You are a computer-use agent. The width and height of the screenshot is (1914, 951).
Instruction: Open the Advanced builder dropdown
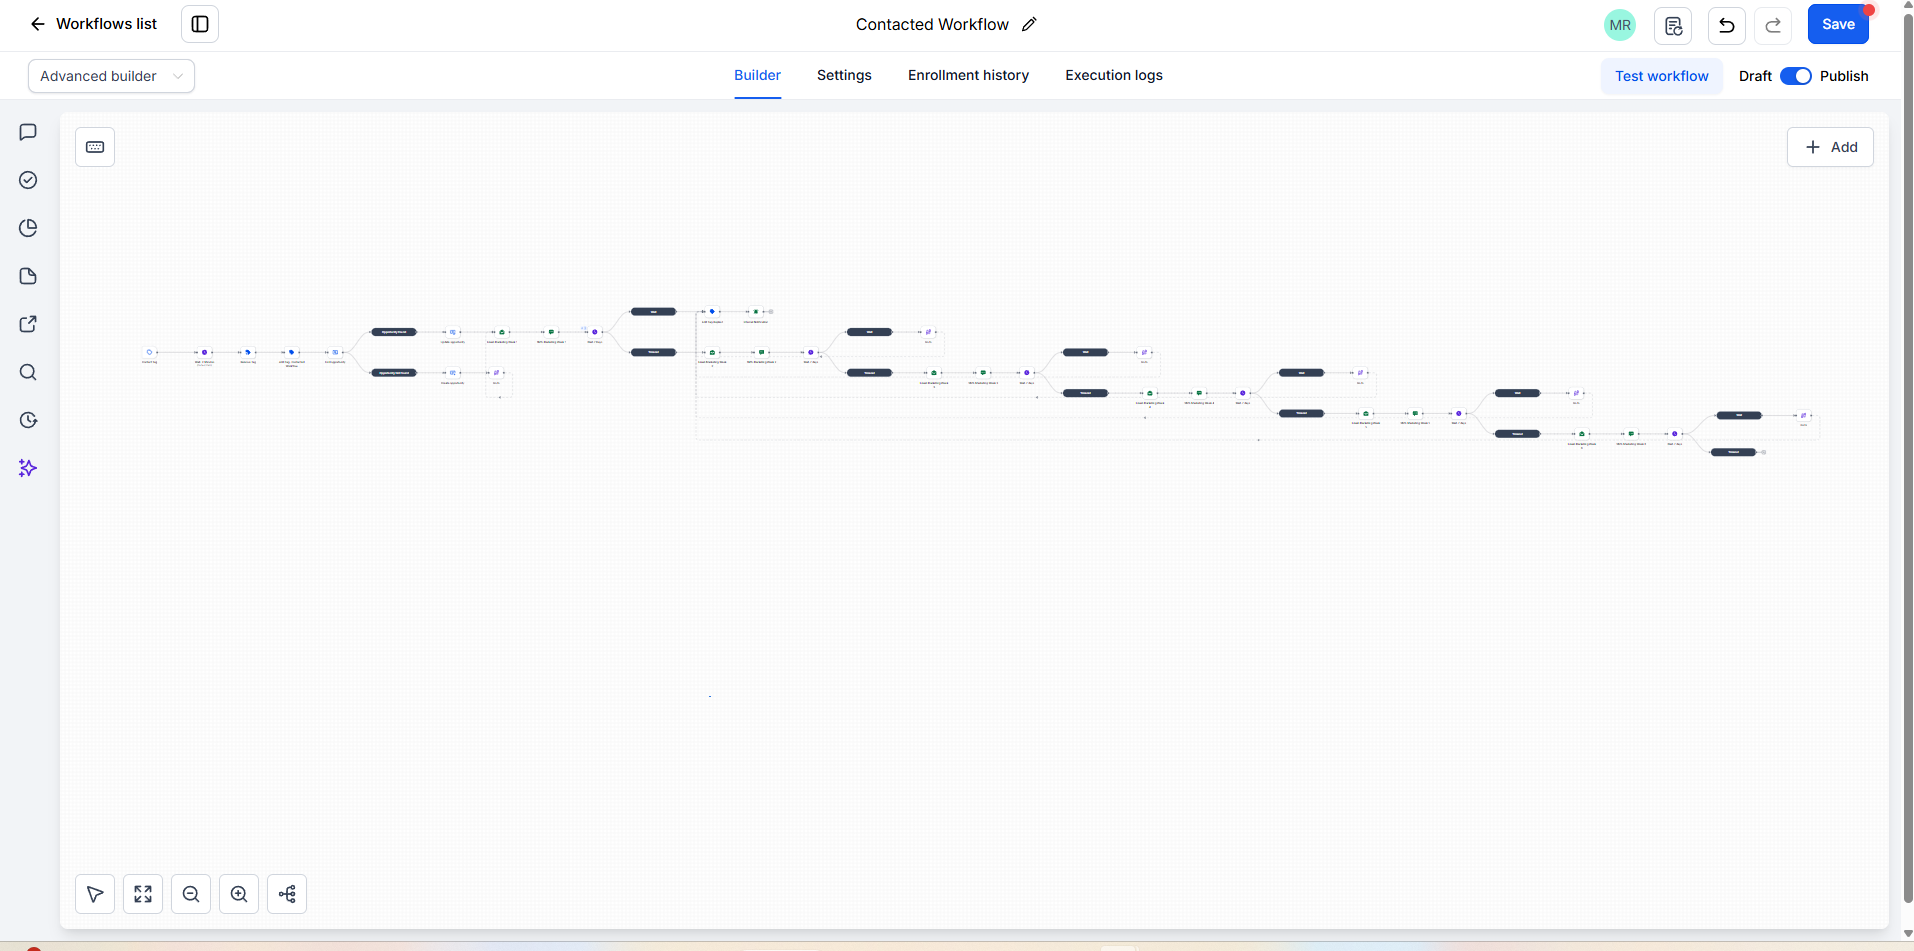click(111, 76)
